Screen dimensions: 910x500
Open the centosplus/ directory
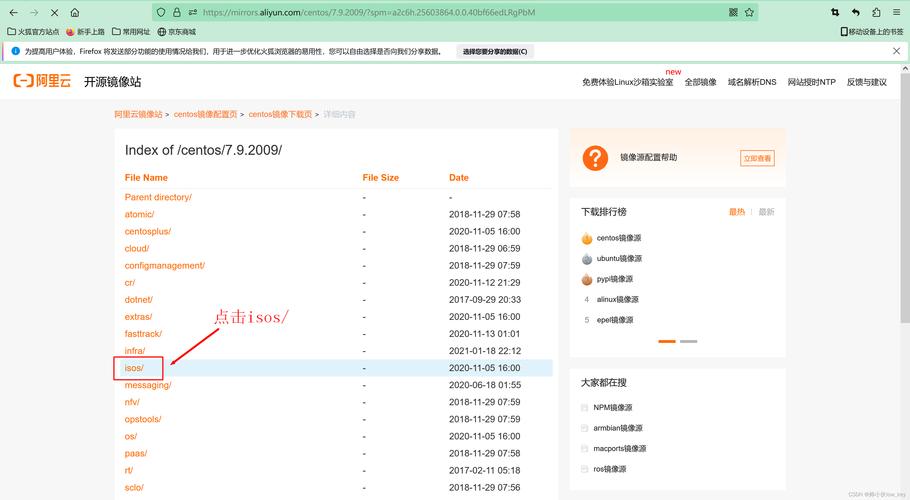coord(147,231)
